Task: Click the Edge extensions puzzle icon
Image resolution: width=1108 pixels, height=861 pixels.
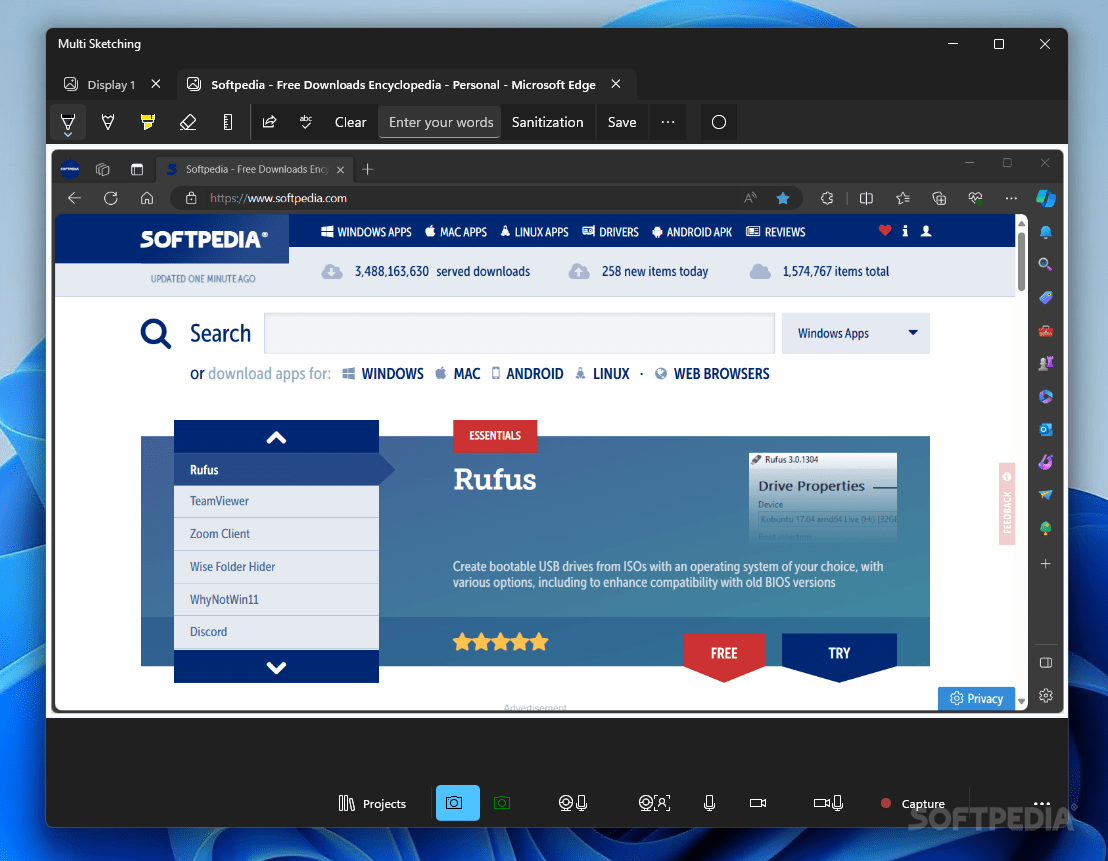Action: [x=827, y=199]
